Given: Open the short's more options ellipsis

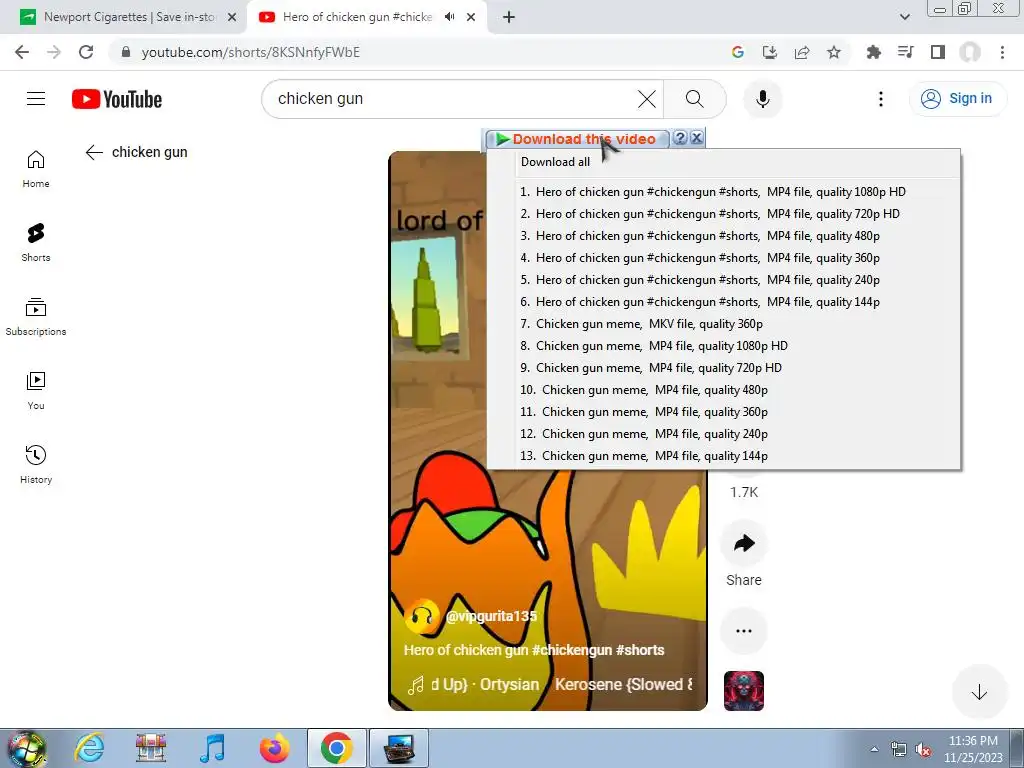Looking at the screenshot, I should pos(744,631).
